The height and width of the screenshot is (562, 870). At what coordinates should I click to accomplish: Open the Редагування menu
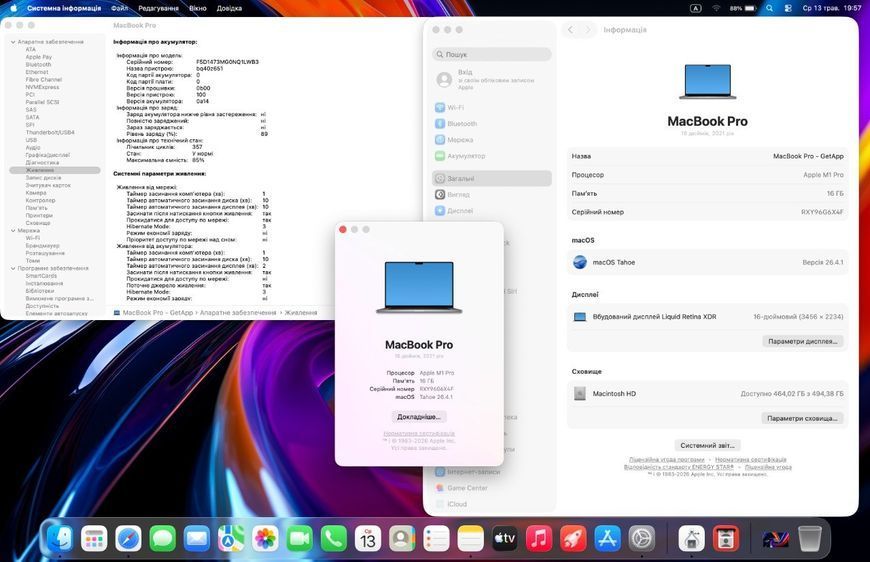point(159,8)
